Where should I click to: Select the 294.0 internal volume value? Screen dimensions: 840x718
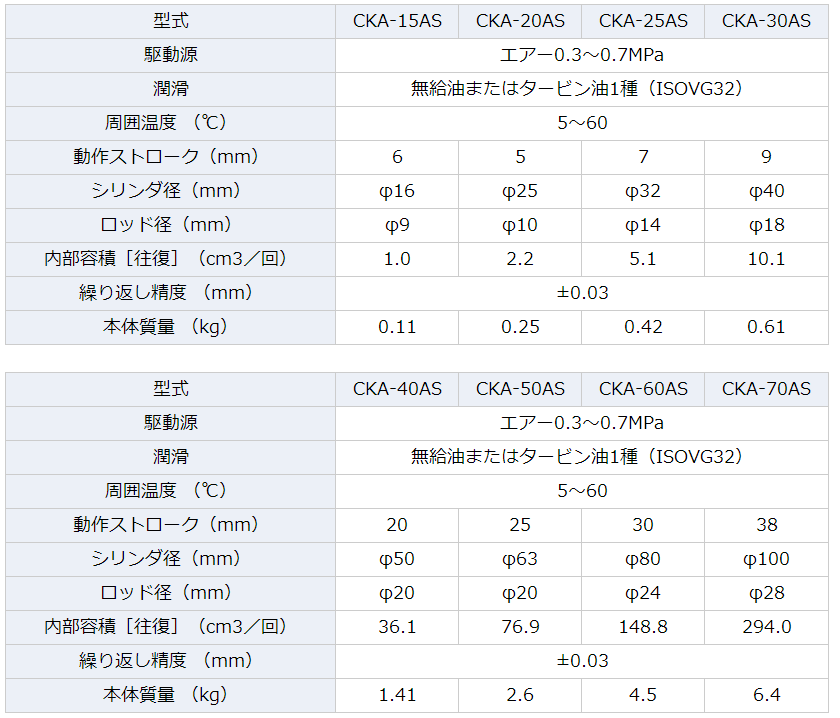click(x=767, y=627)
